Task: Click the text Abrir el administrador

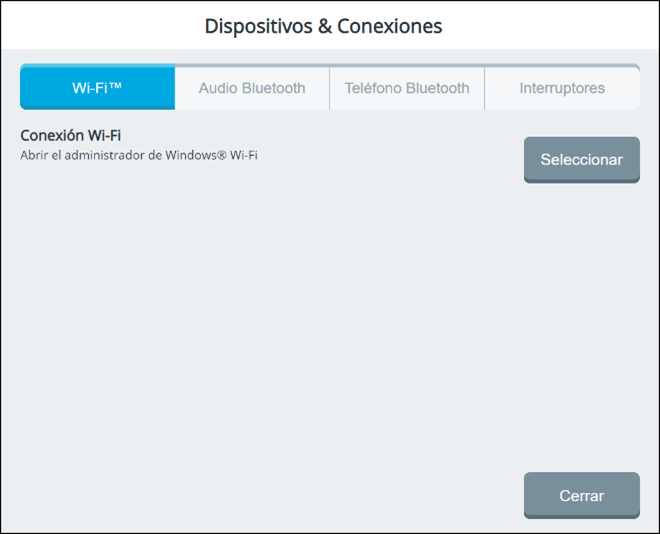Action: [x=78, y=155]
